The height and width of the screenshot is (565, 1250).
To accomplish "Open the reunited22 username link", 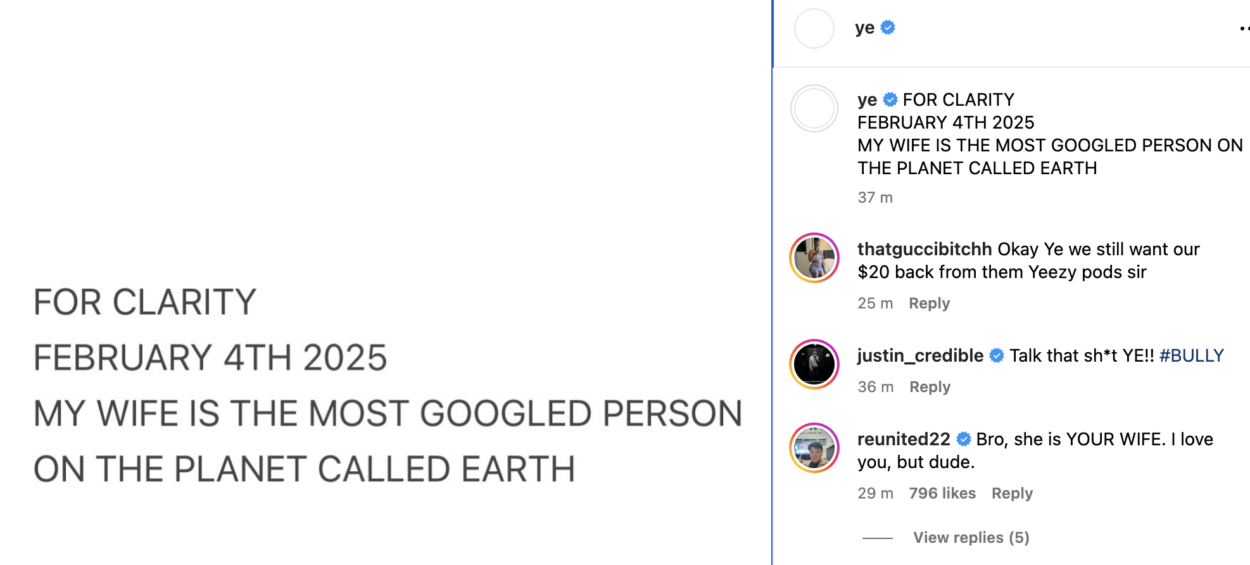I will [x=904, y=440].
